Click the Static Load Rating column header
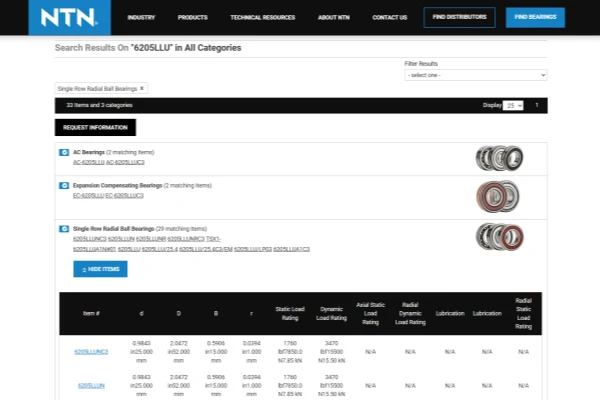Image resolution: width=600 pixels, height=400 pixels. [290, 313]
